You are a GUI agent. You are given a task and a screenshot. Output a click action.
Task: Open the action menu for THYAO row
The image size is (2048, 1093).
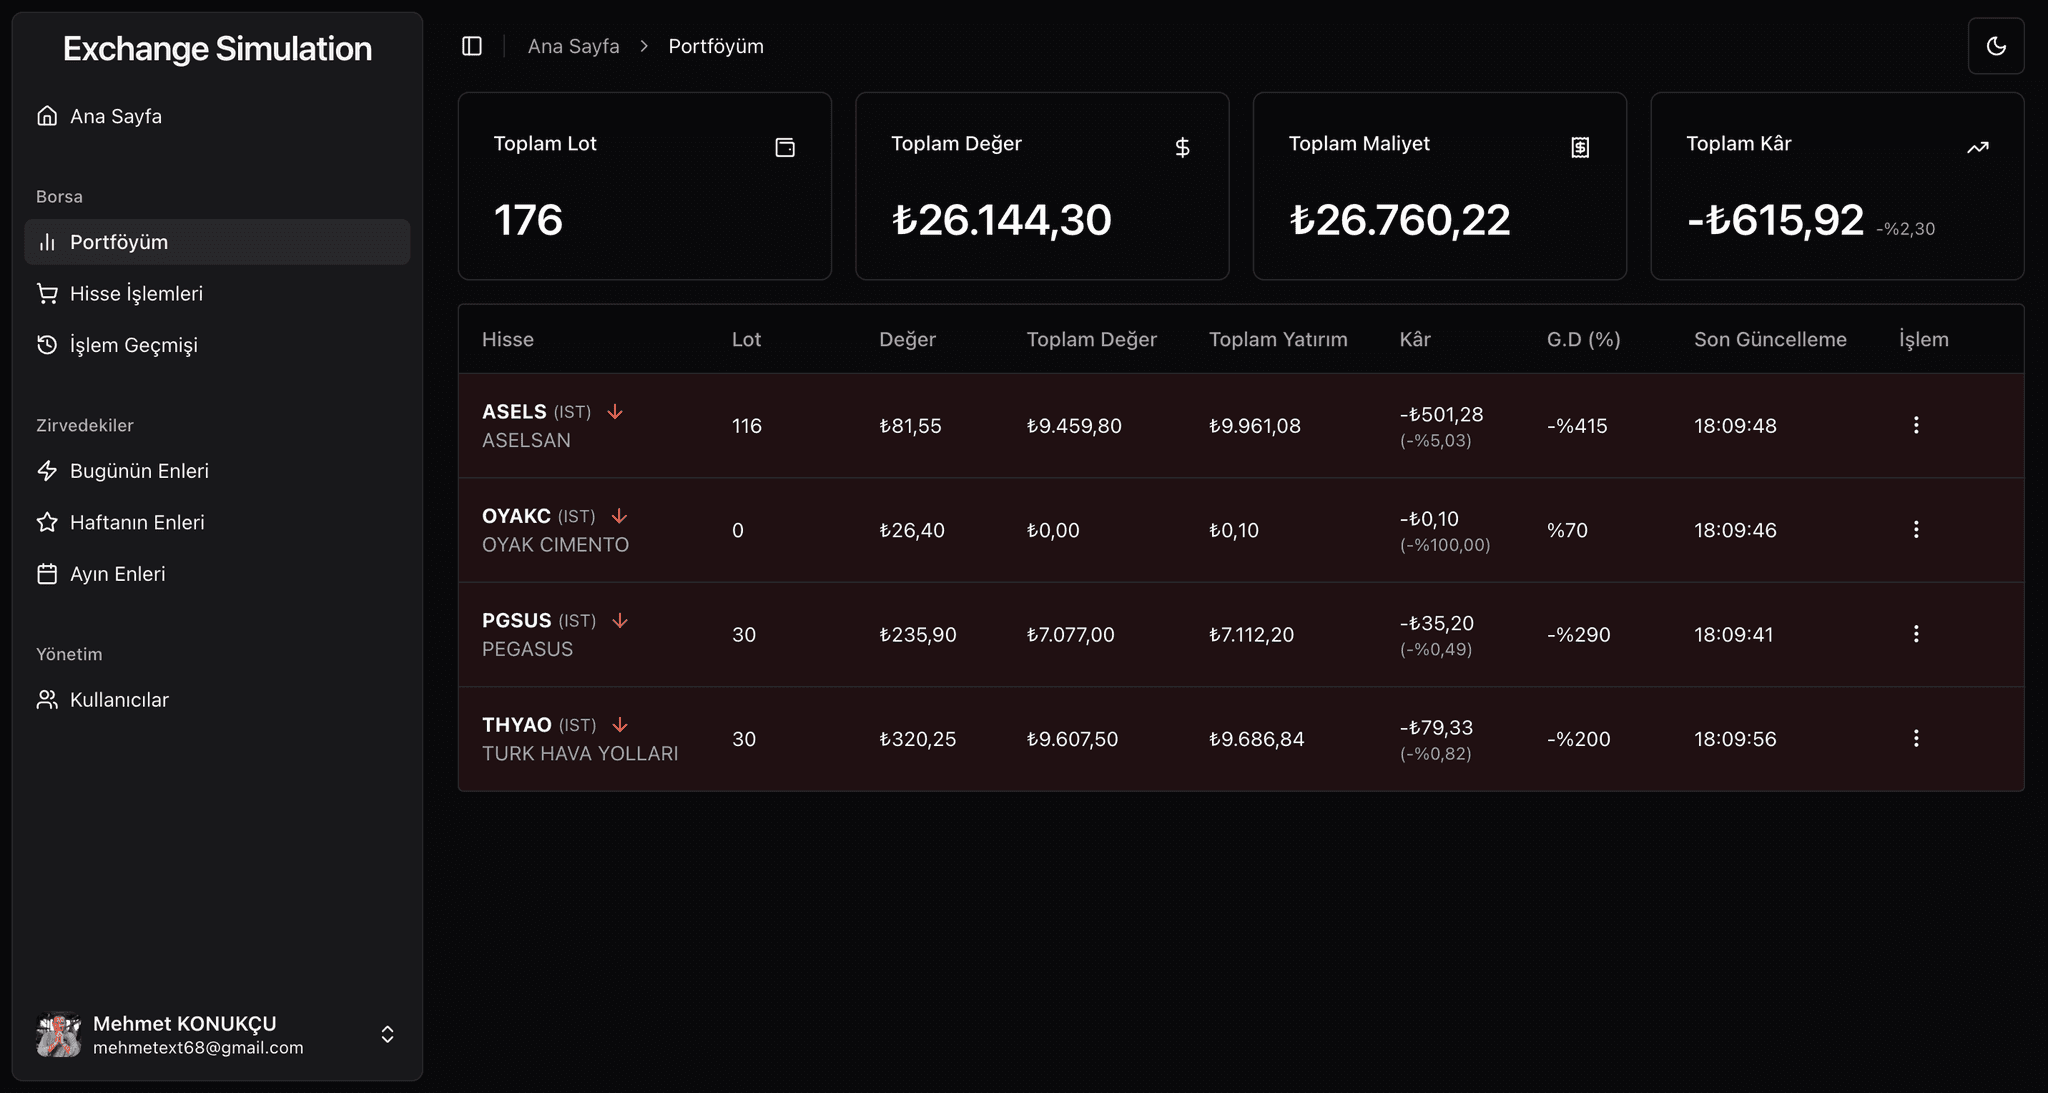click(1916, 738)
